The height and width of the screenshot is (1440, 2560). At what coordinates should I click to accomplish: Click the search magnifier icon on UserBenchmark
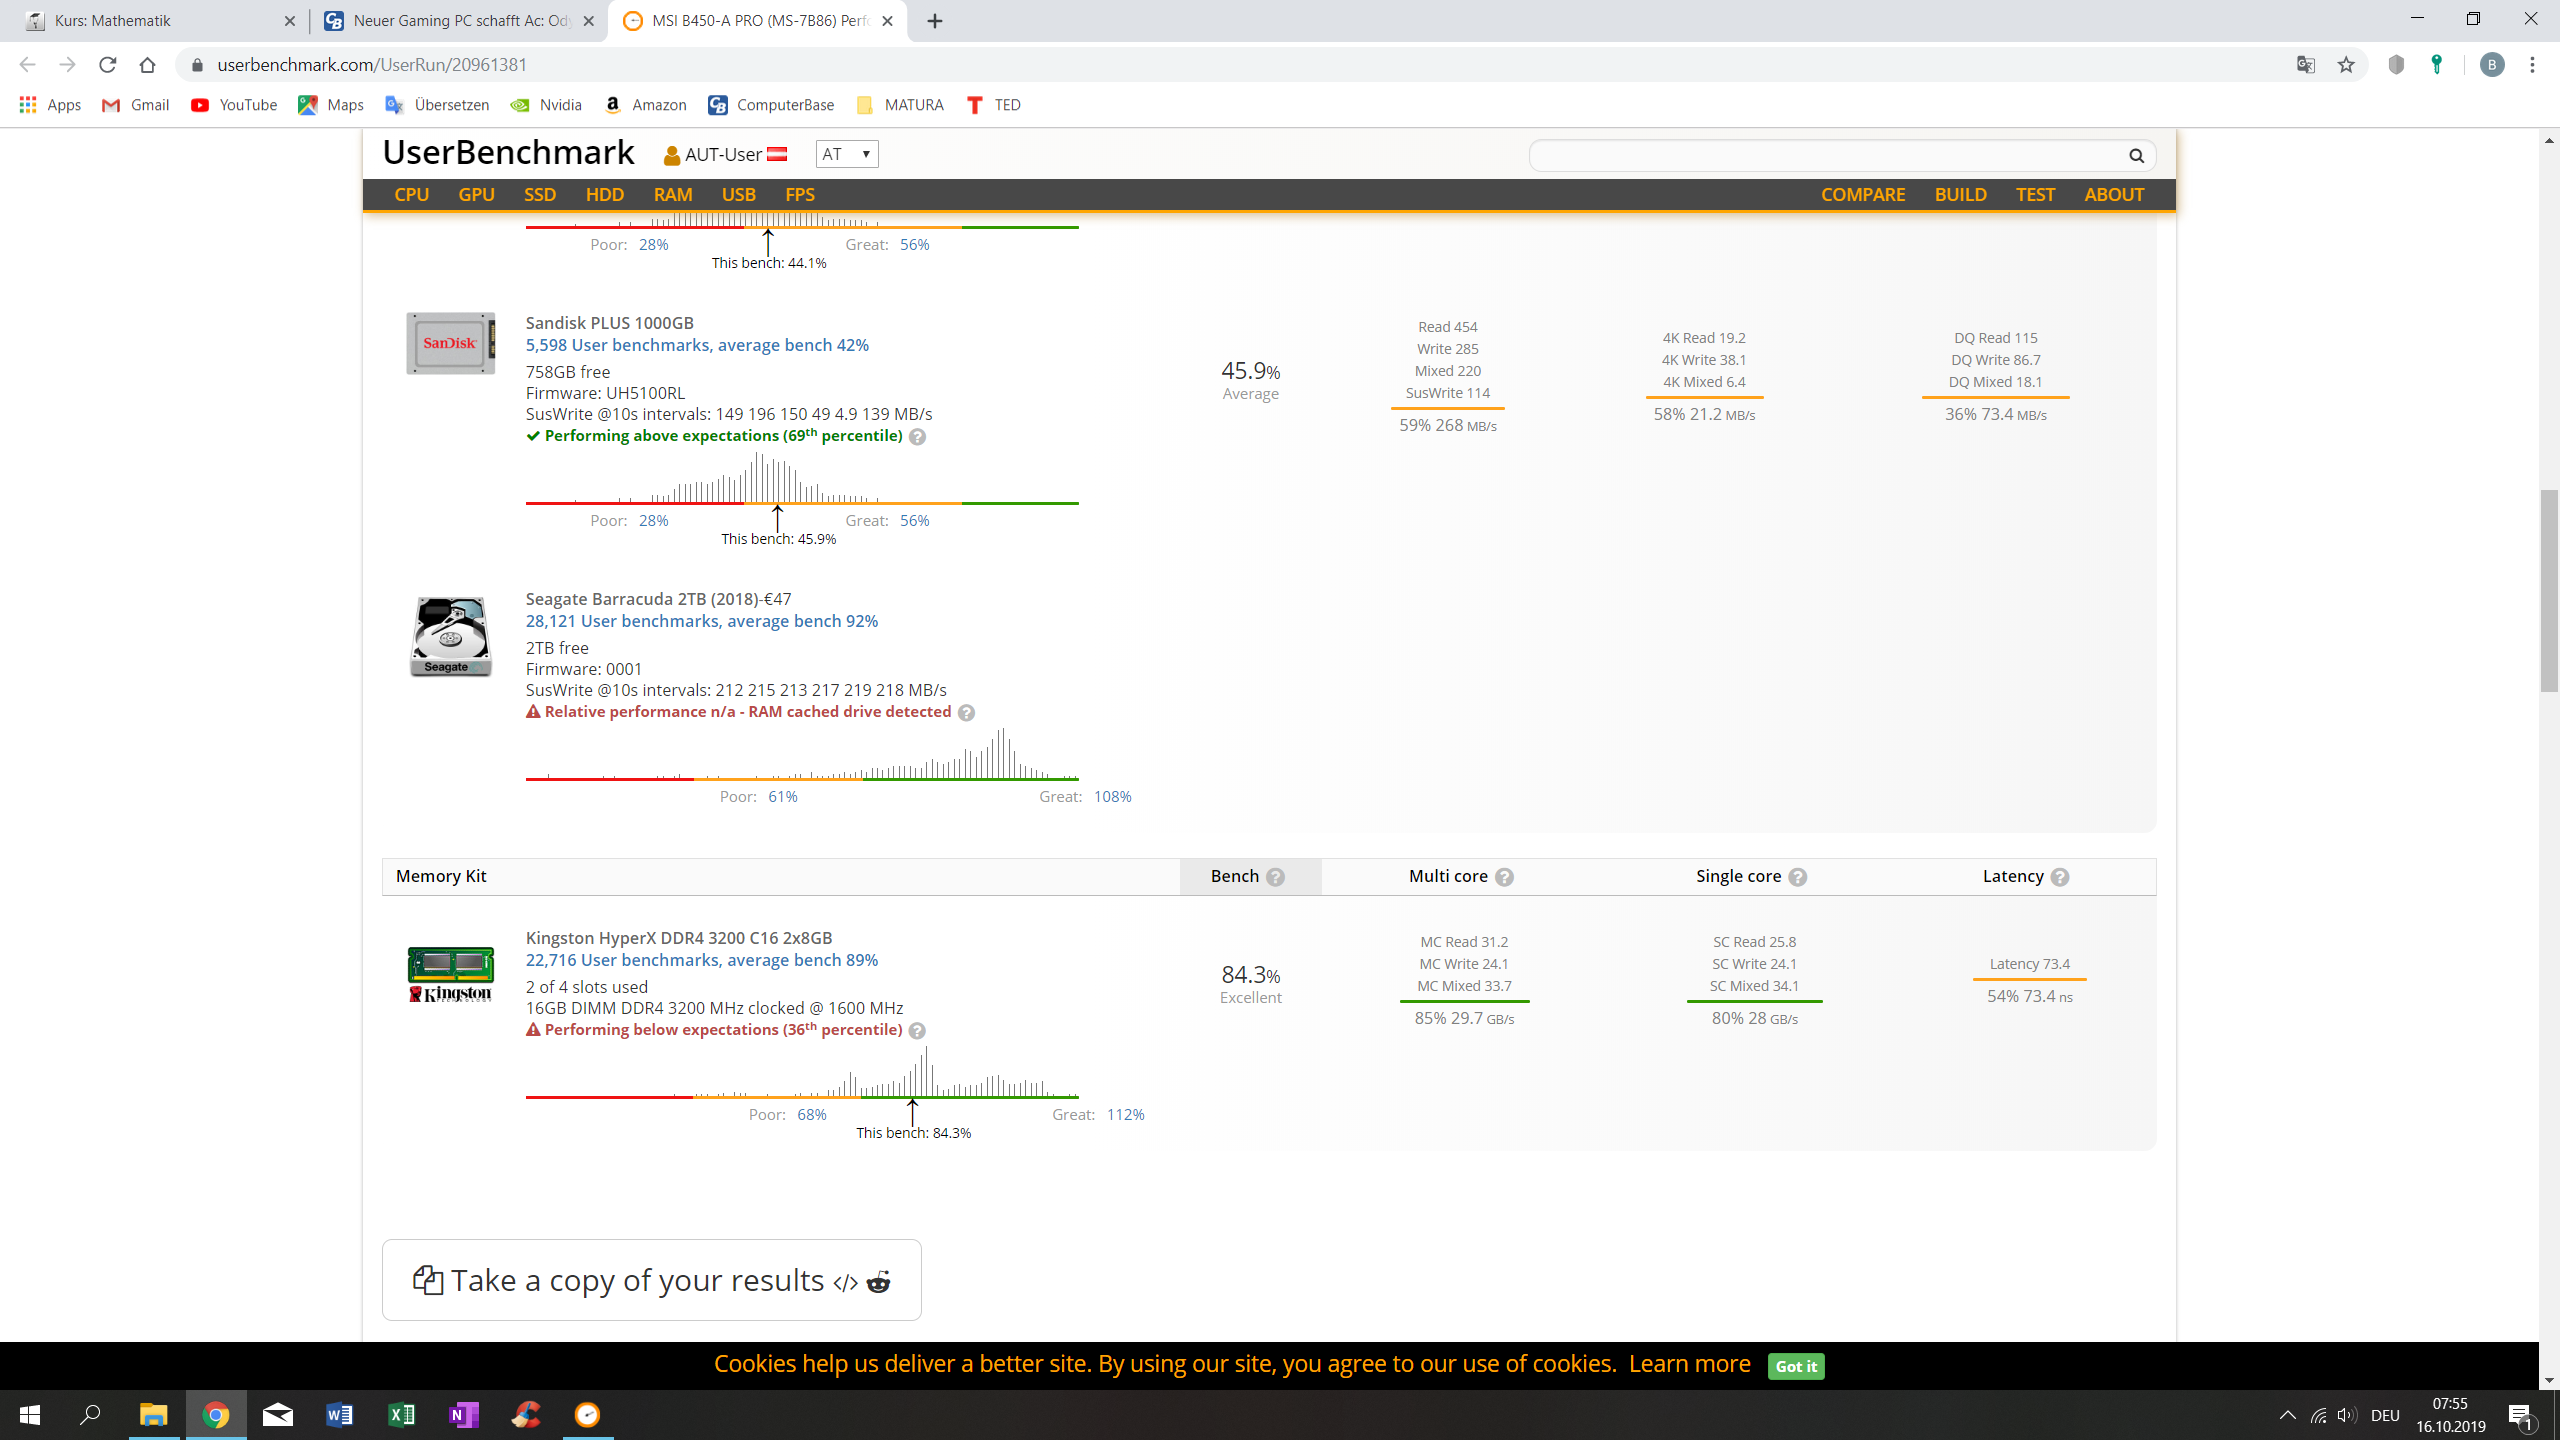click(x=2136, y=155)
